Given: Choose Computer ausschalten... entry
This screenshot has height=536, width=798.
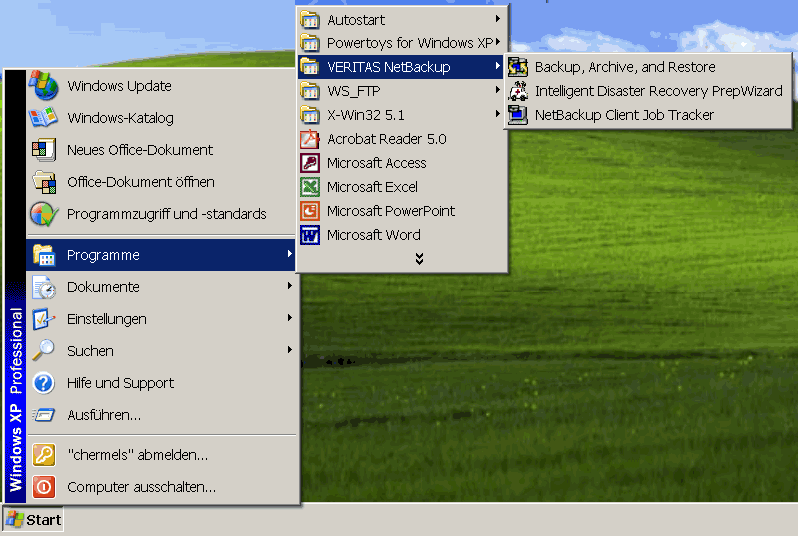Looking at the screenshot, I should pos(162,487).
